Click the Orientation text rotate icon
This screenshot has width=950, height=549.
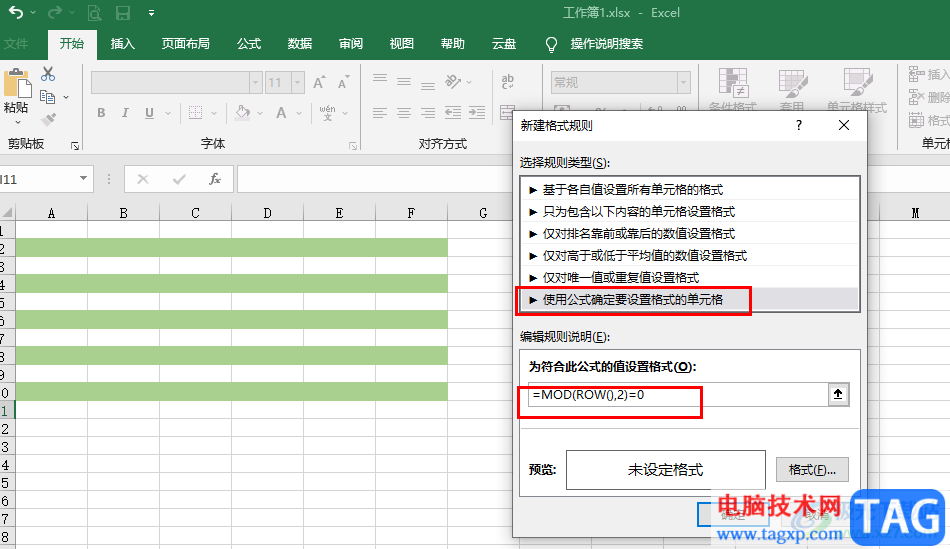(x=453, y=82)
